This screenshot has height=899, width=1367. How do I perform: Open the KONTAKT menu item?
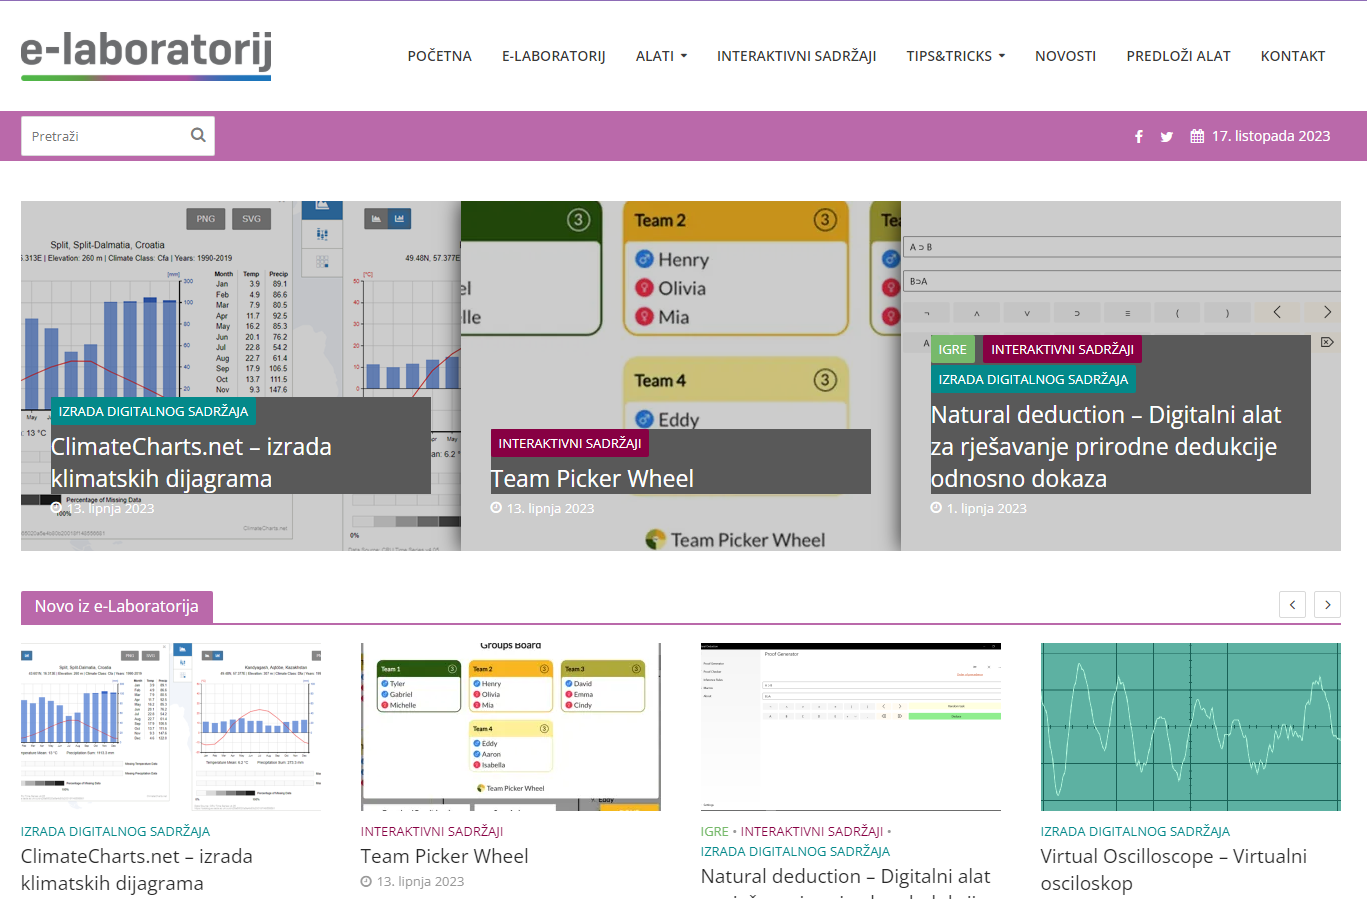coord(1292,56)
